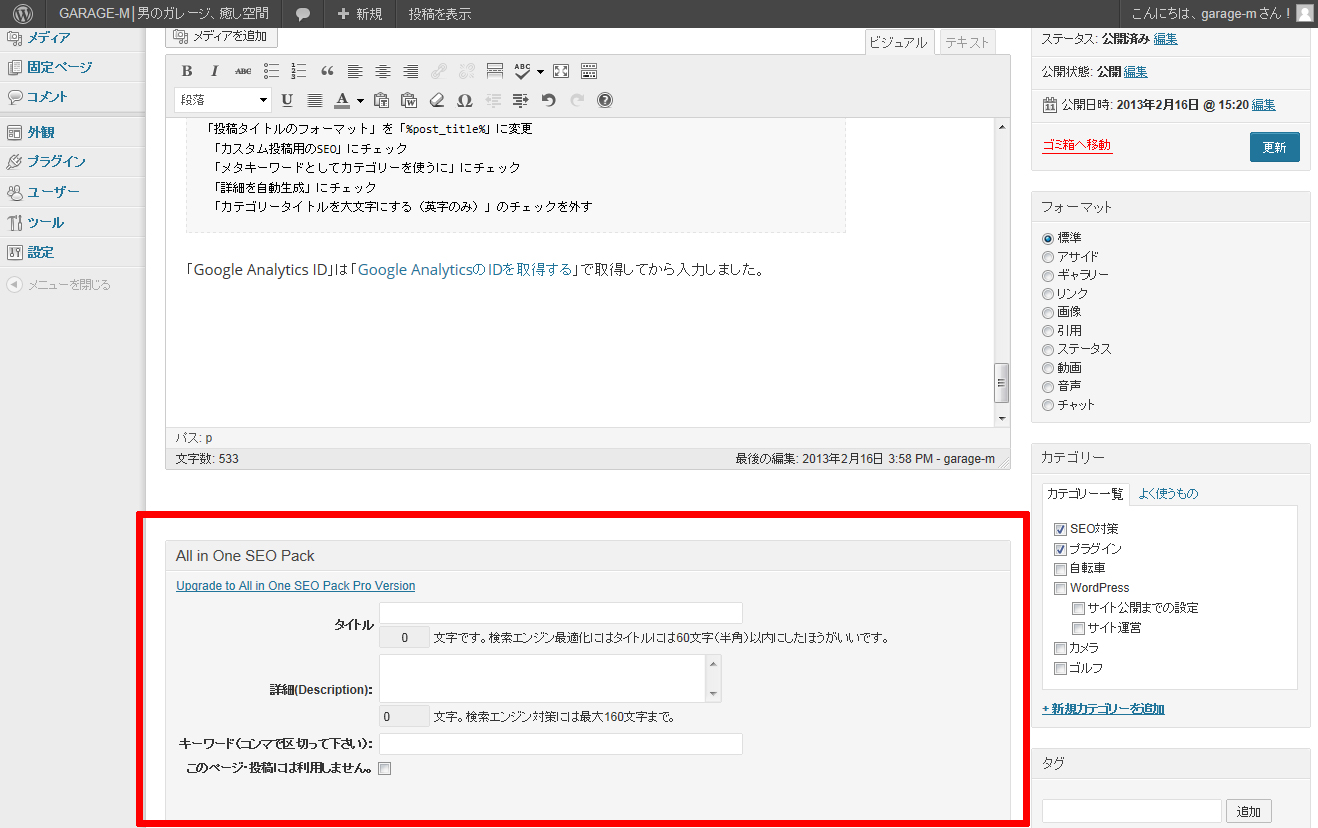Justify the text alignment
Viewport: 1318px width, 828px height.
(315, 100)
